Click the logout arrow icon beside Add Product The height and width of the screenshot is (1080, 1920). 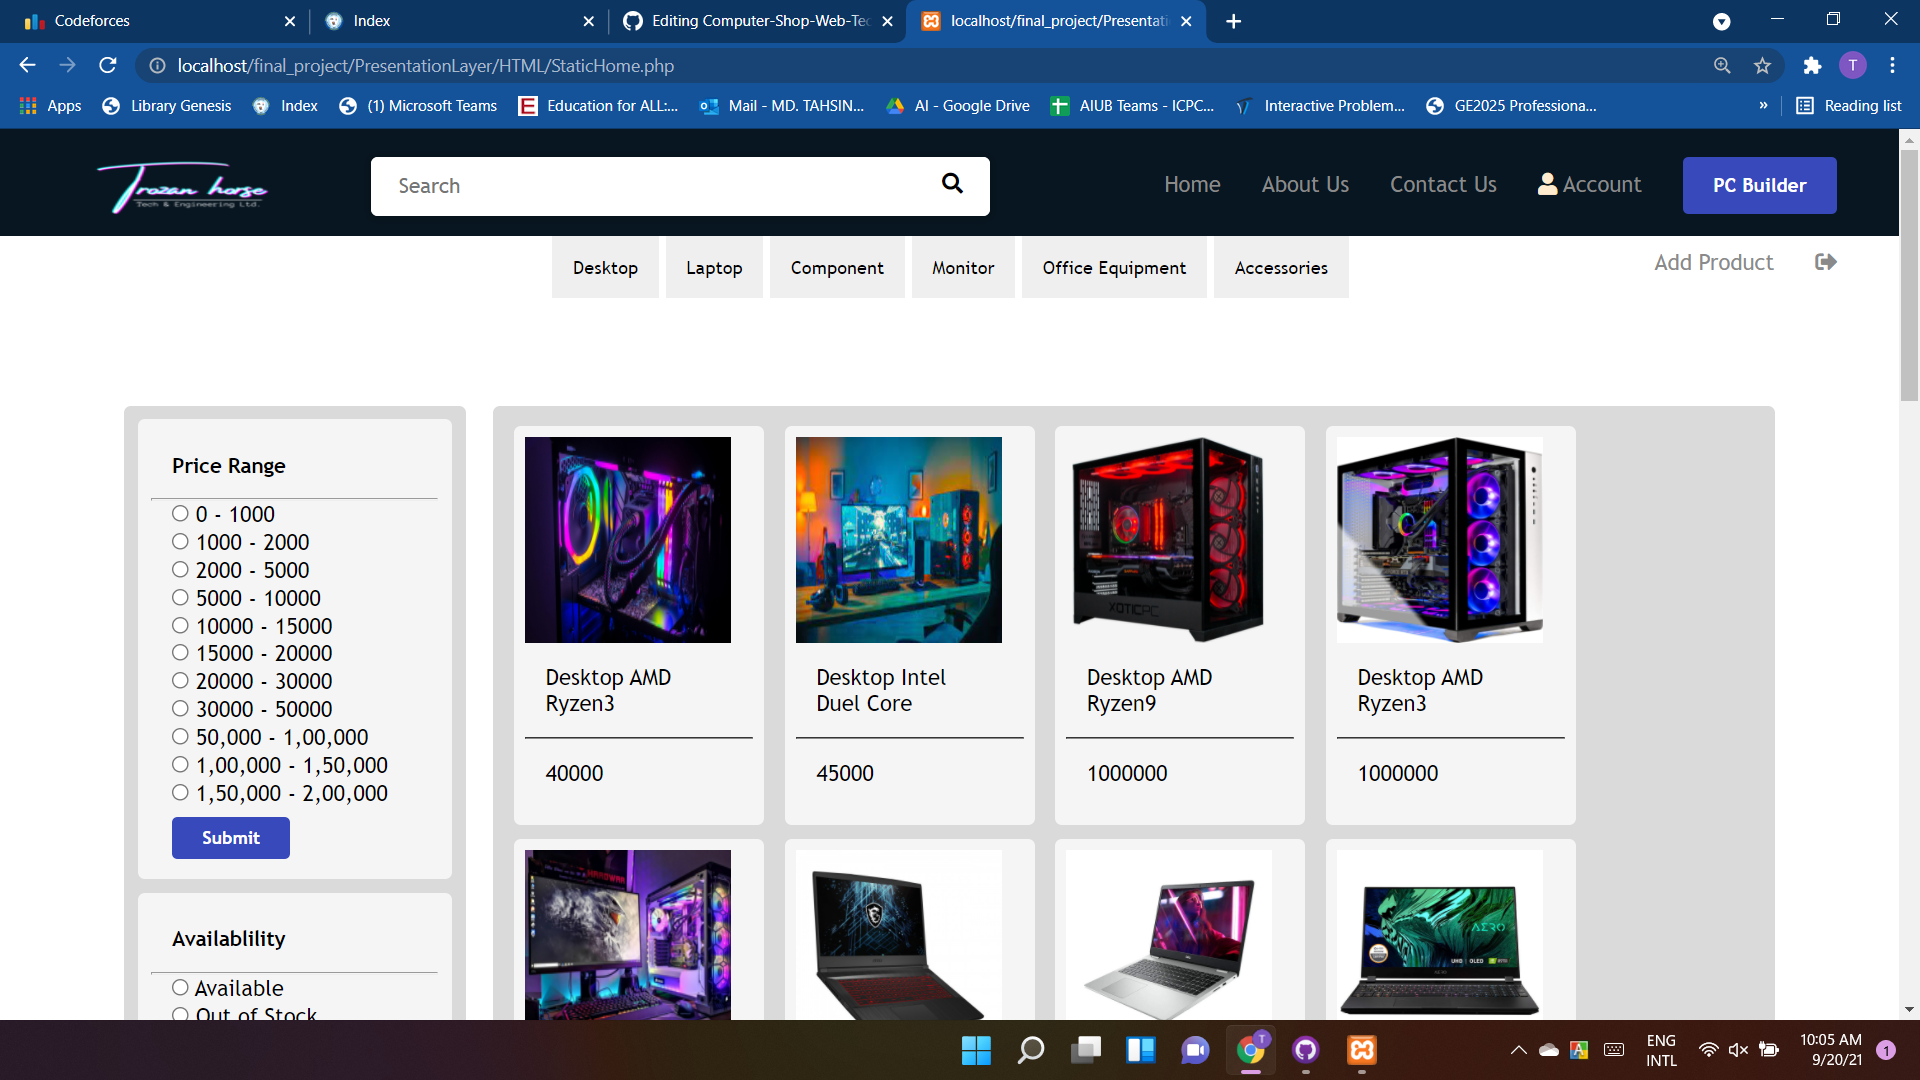coord(1826,262)
